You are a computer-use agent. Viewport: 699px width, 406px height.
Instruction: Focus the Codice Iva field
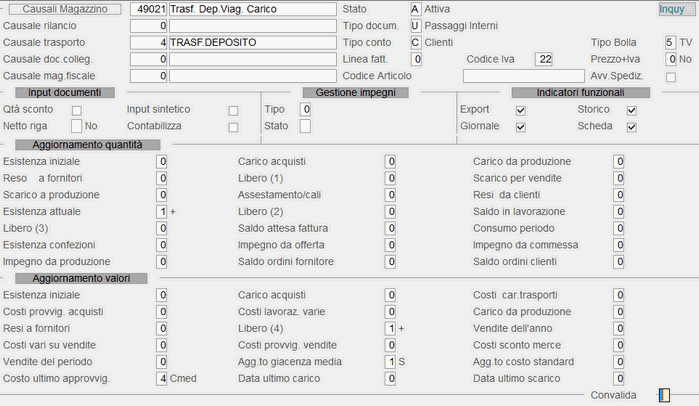(x=544, y=59)
